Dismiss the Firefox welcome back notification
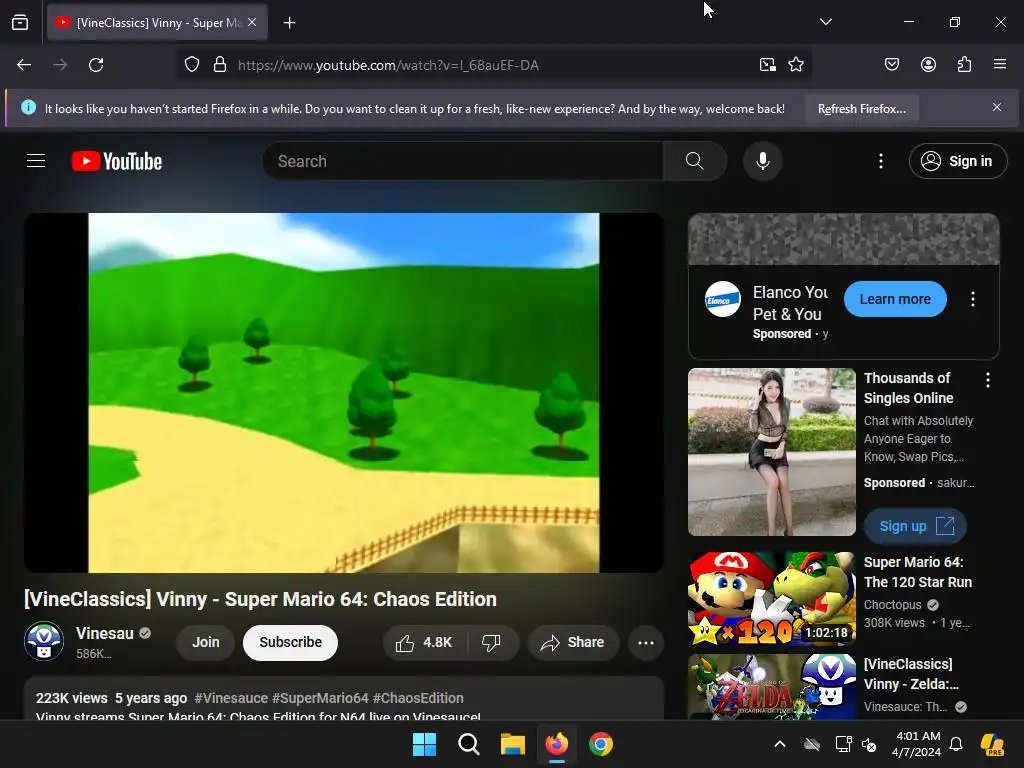This screenshot has height=768, width=1024. (997, 107)
